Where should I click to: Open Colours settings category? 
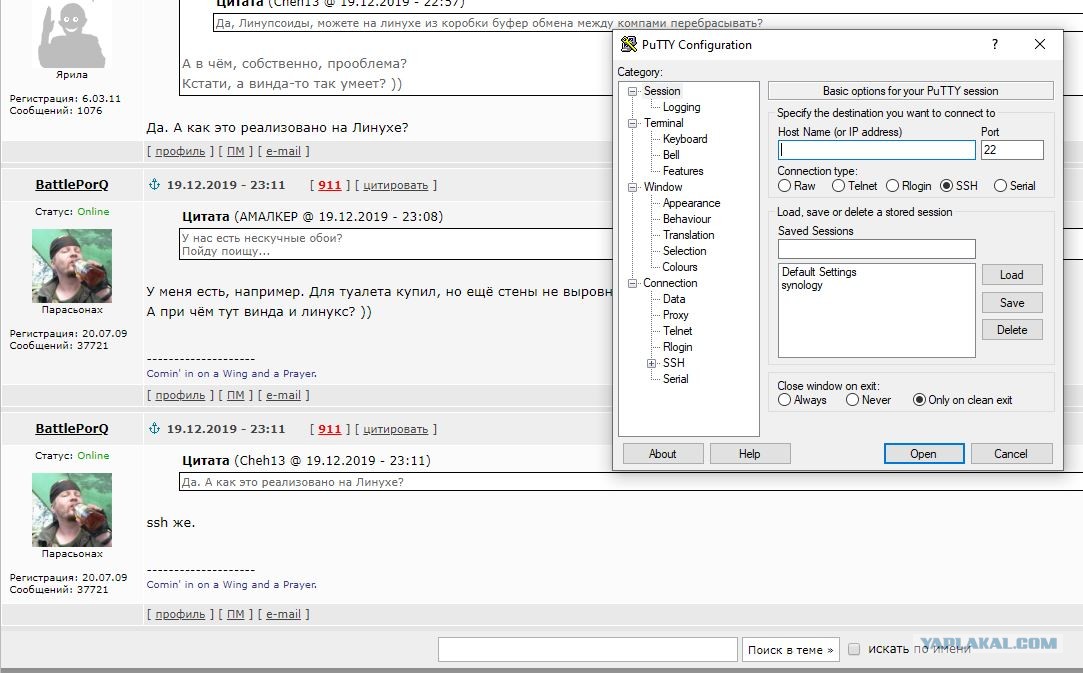point(680,267)
